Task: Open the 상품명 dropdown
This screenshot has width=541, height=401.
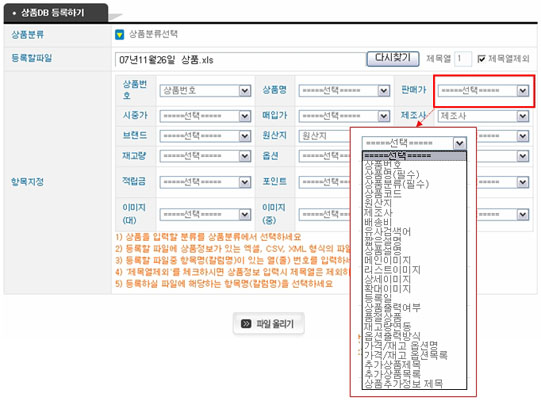Action: coord(344,91)
